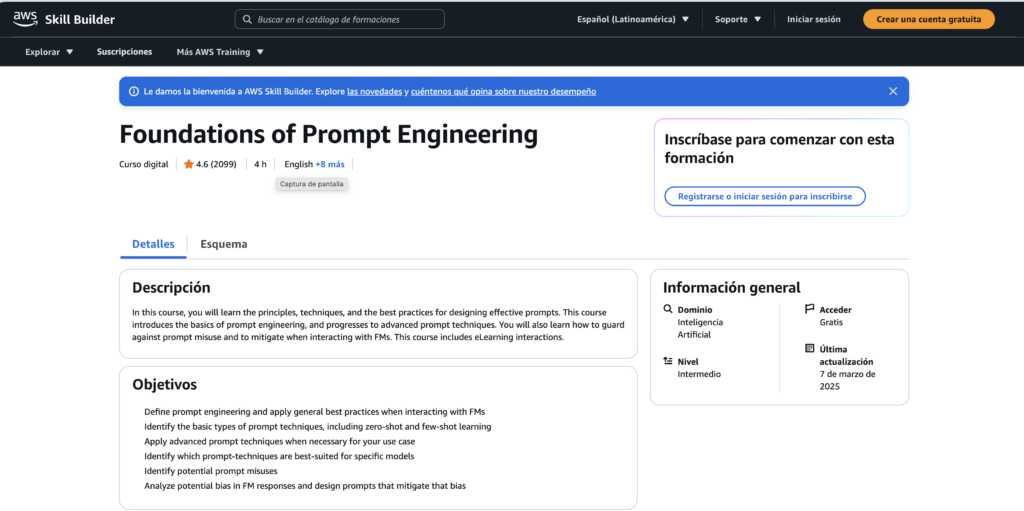Expand the Soporte dropdown menu
This screenshot has height=511, width=1024.
tap(737, 19)
